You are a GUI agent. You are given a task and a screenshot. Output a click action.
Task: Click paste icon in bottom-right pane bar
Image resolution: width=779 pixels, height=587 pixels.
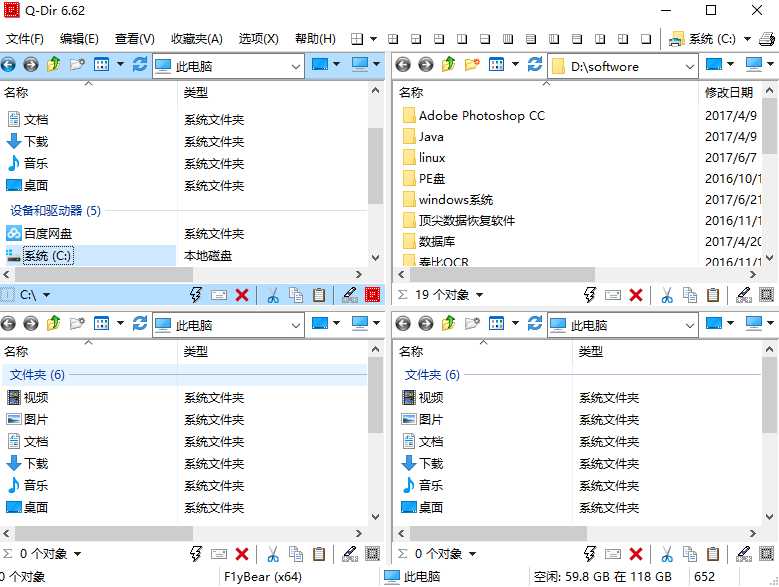(x=713, y=554)
